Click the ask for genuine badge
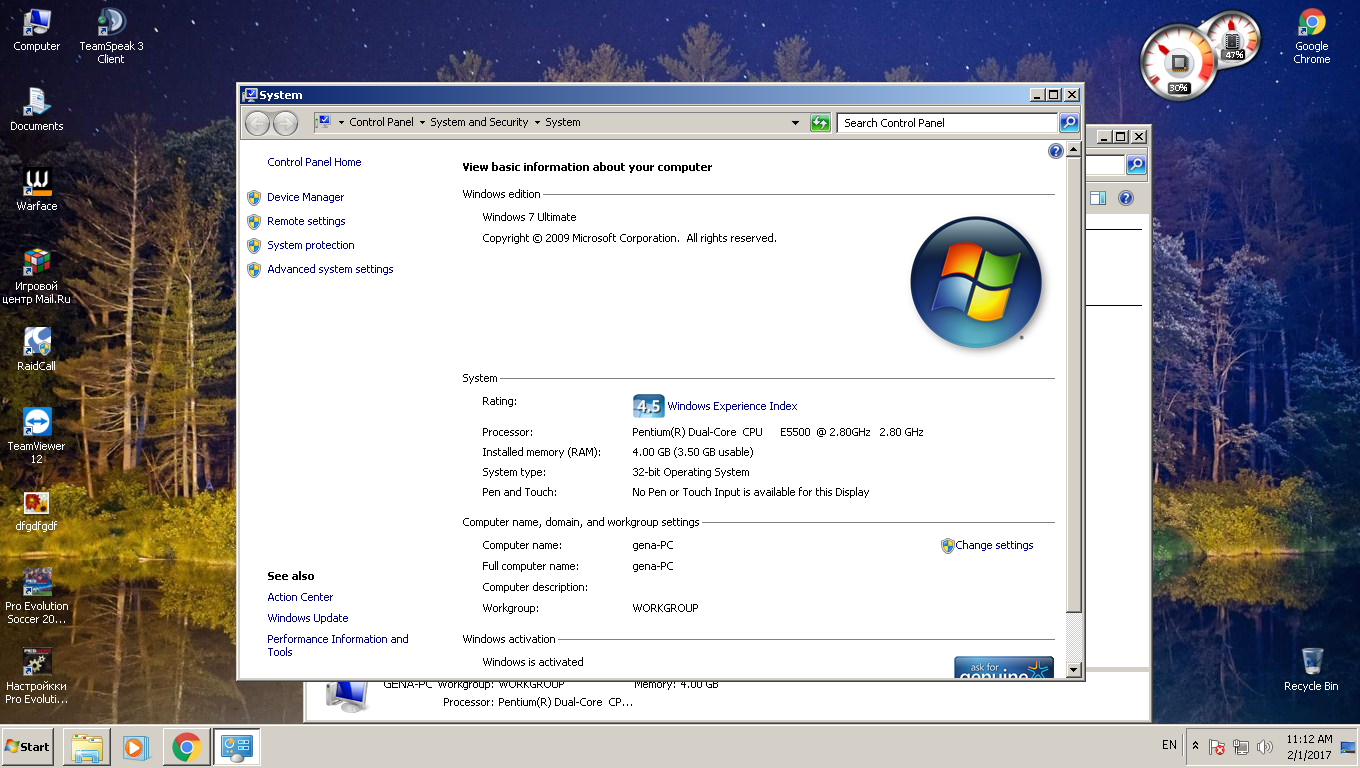The image size is (1360, 768). (x=1003, y=668)
